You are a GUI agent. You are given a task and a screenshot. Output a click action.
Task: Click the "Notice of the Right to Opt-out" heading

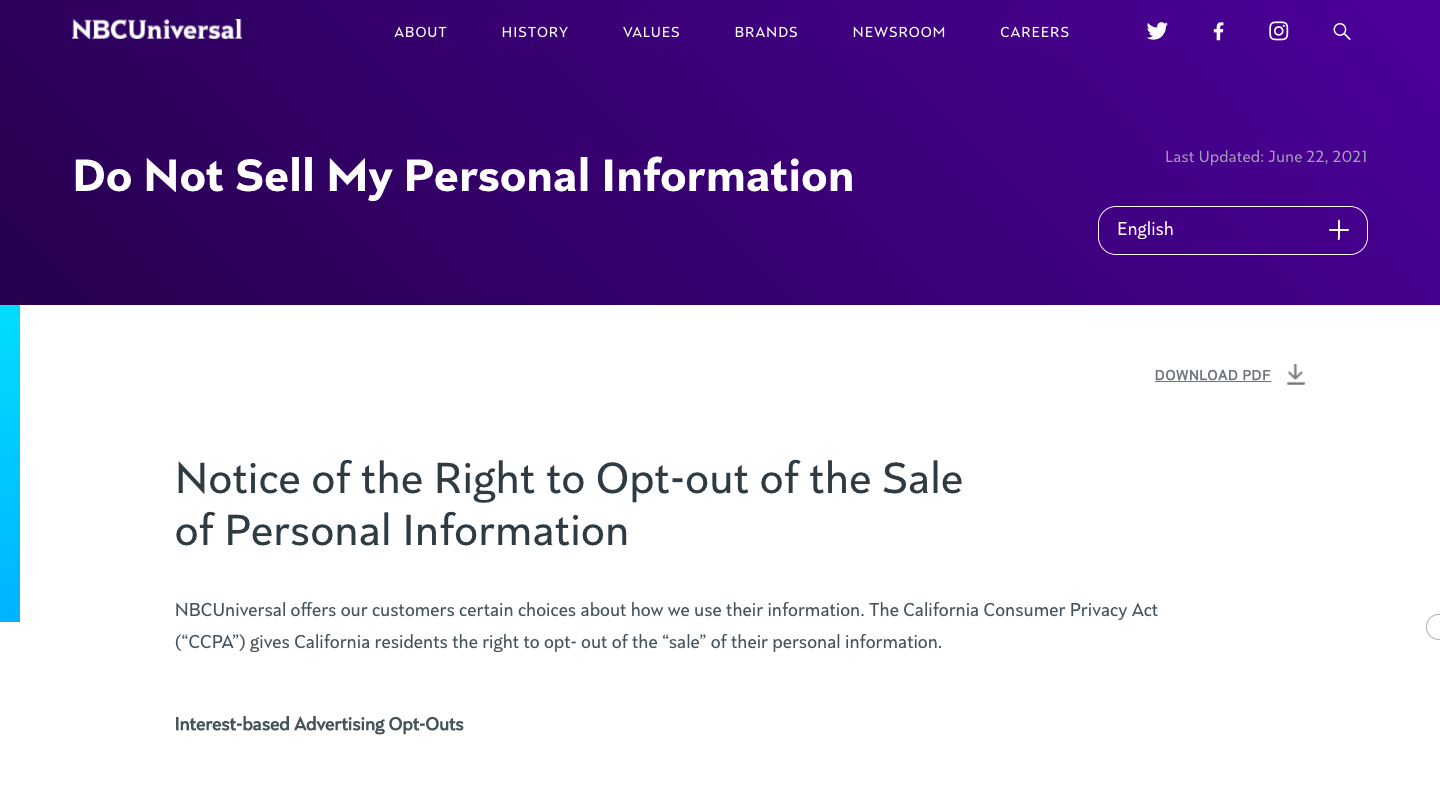pyautogui.click(x=568, y=504)
